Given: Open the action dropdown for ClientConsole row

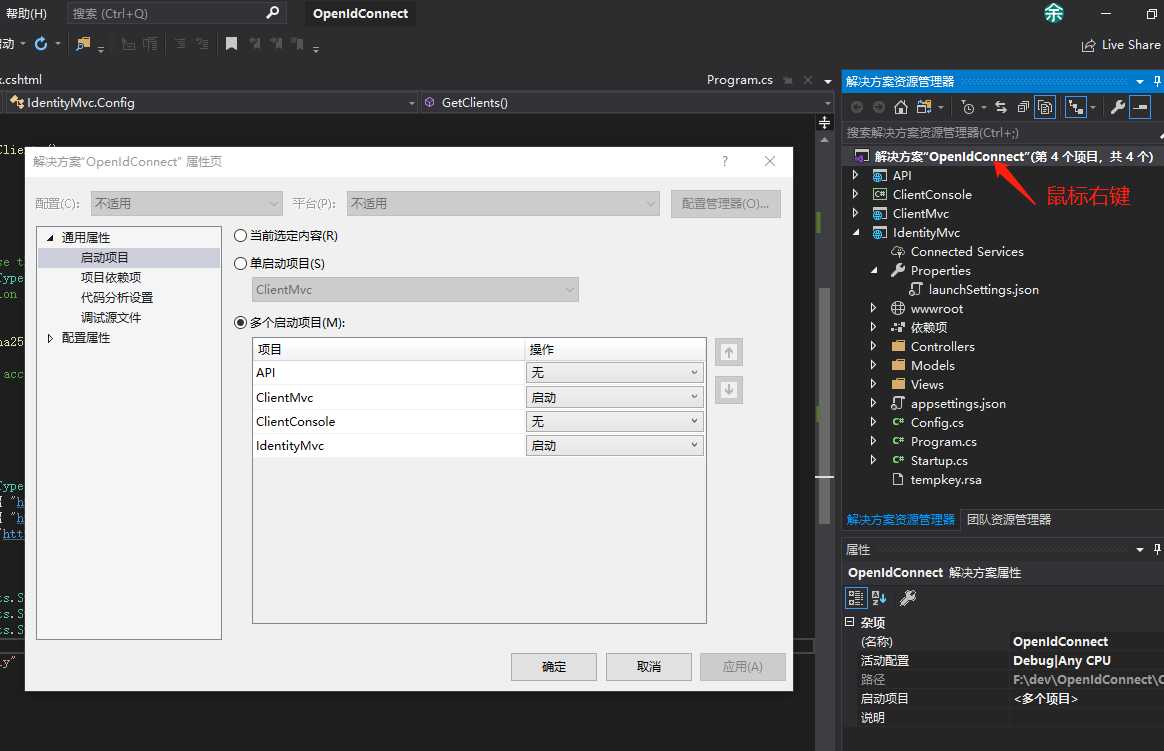Looking at the screenshot, I should coord(615,422).
